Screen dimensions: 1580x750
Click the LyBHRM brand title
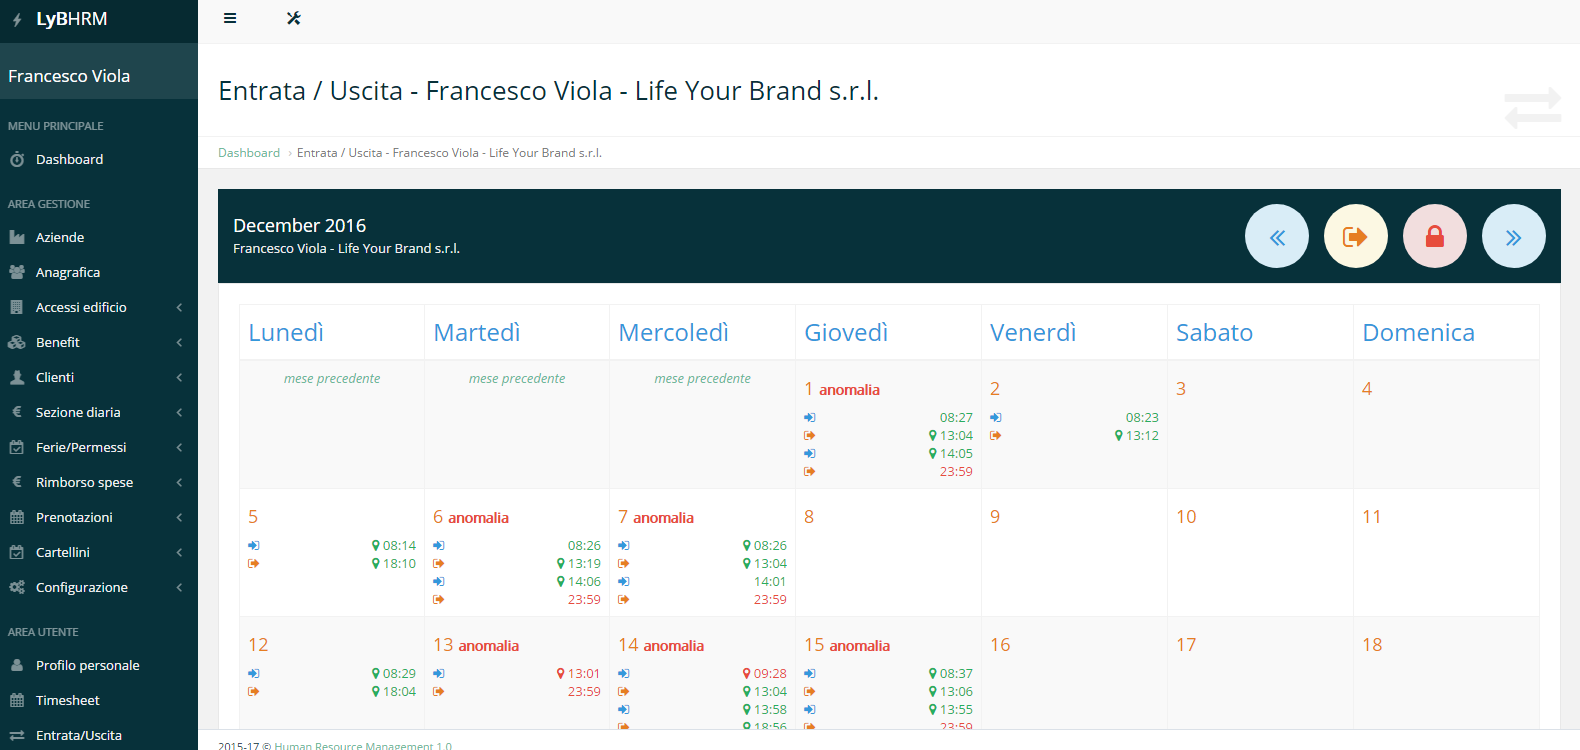click(x=72, y=19)
